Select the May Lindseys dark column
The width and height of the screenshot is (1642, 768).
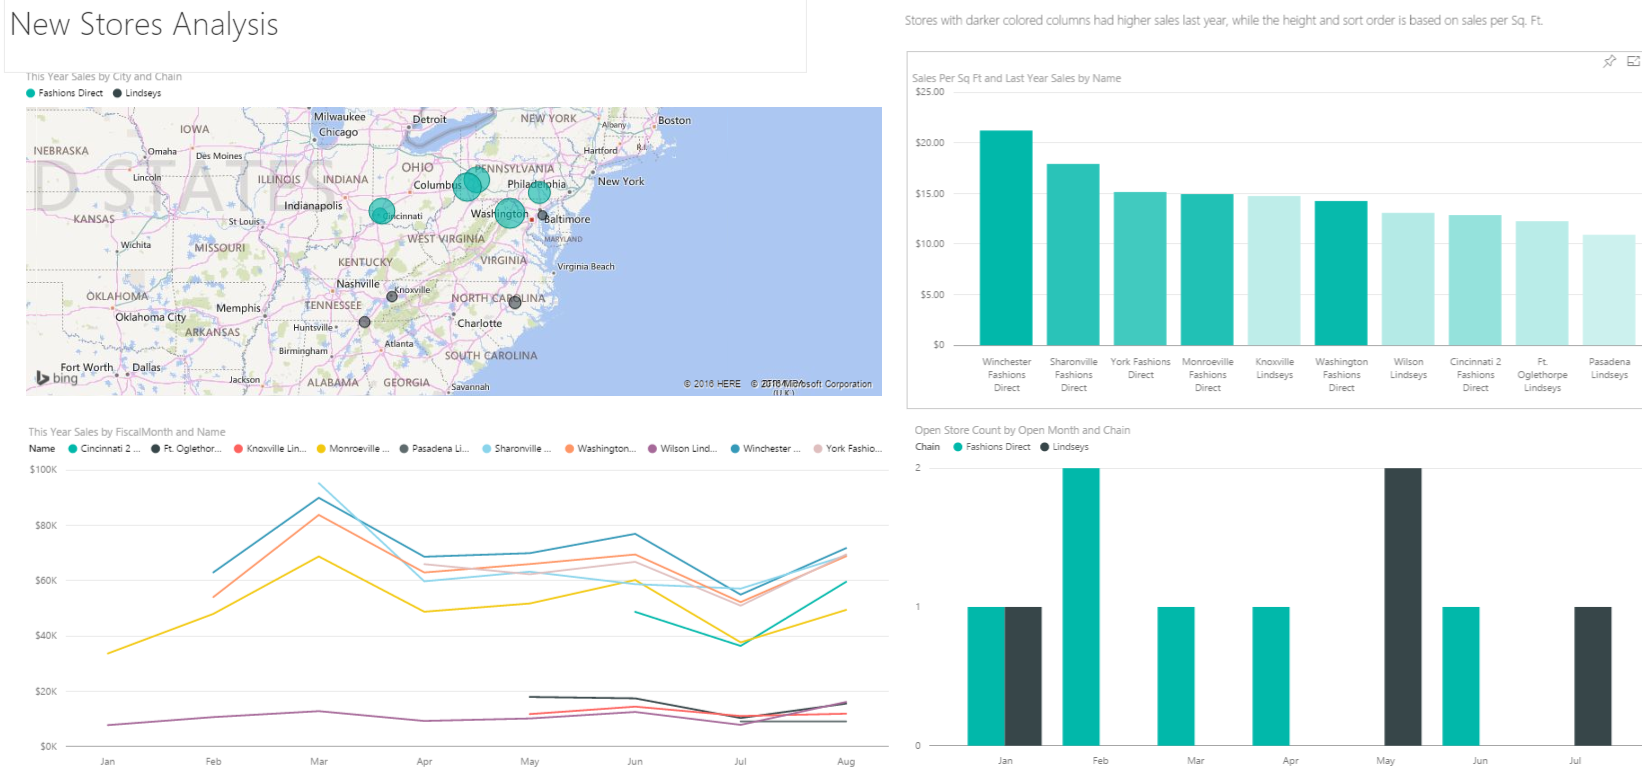(x=1403, y=607)
